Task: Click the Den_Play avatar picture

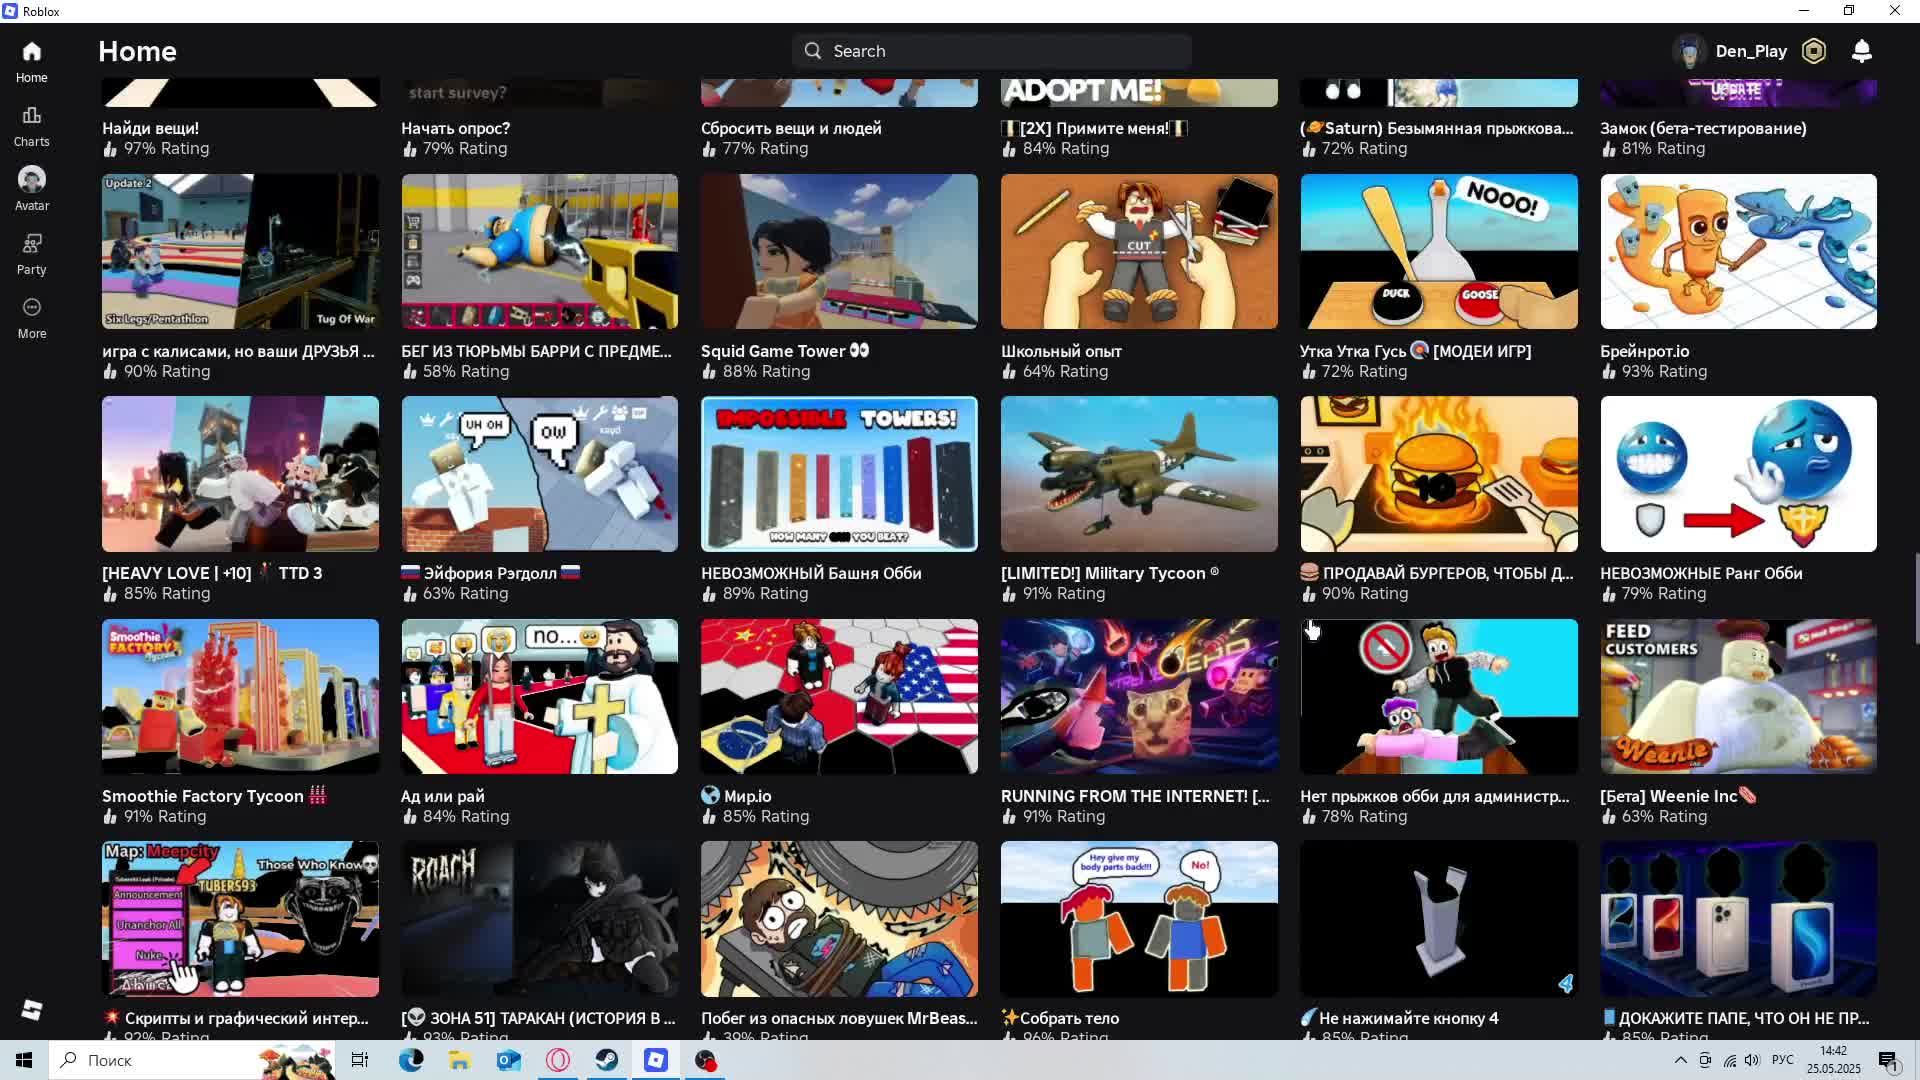Action: pyautogui.click(x=1690, y=51)
